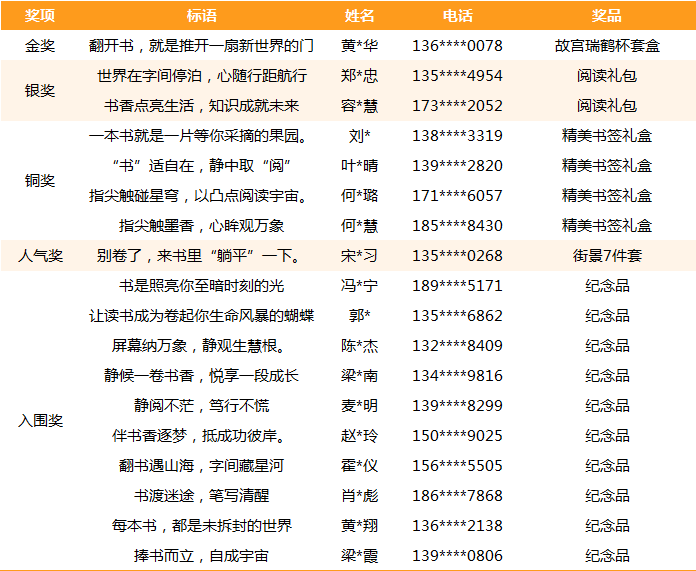Select the name 容*慧
The height and width of the screenshot is (571, 696).
pos(360,106)
